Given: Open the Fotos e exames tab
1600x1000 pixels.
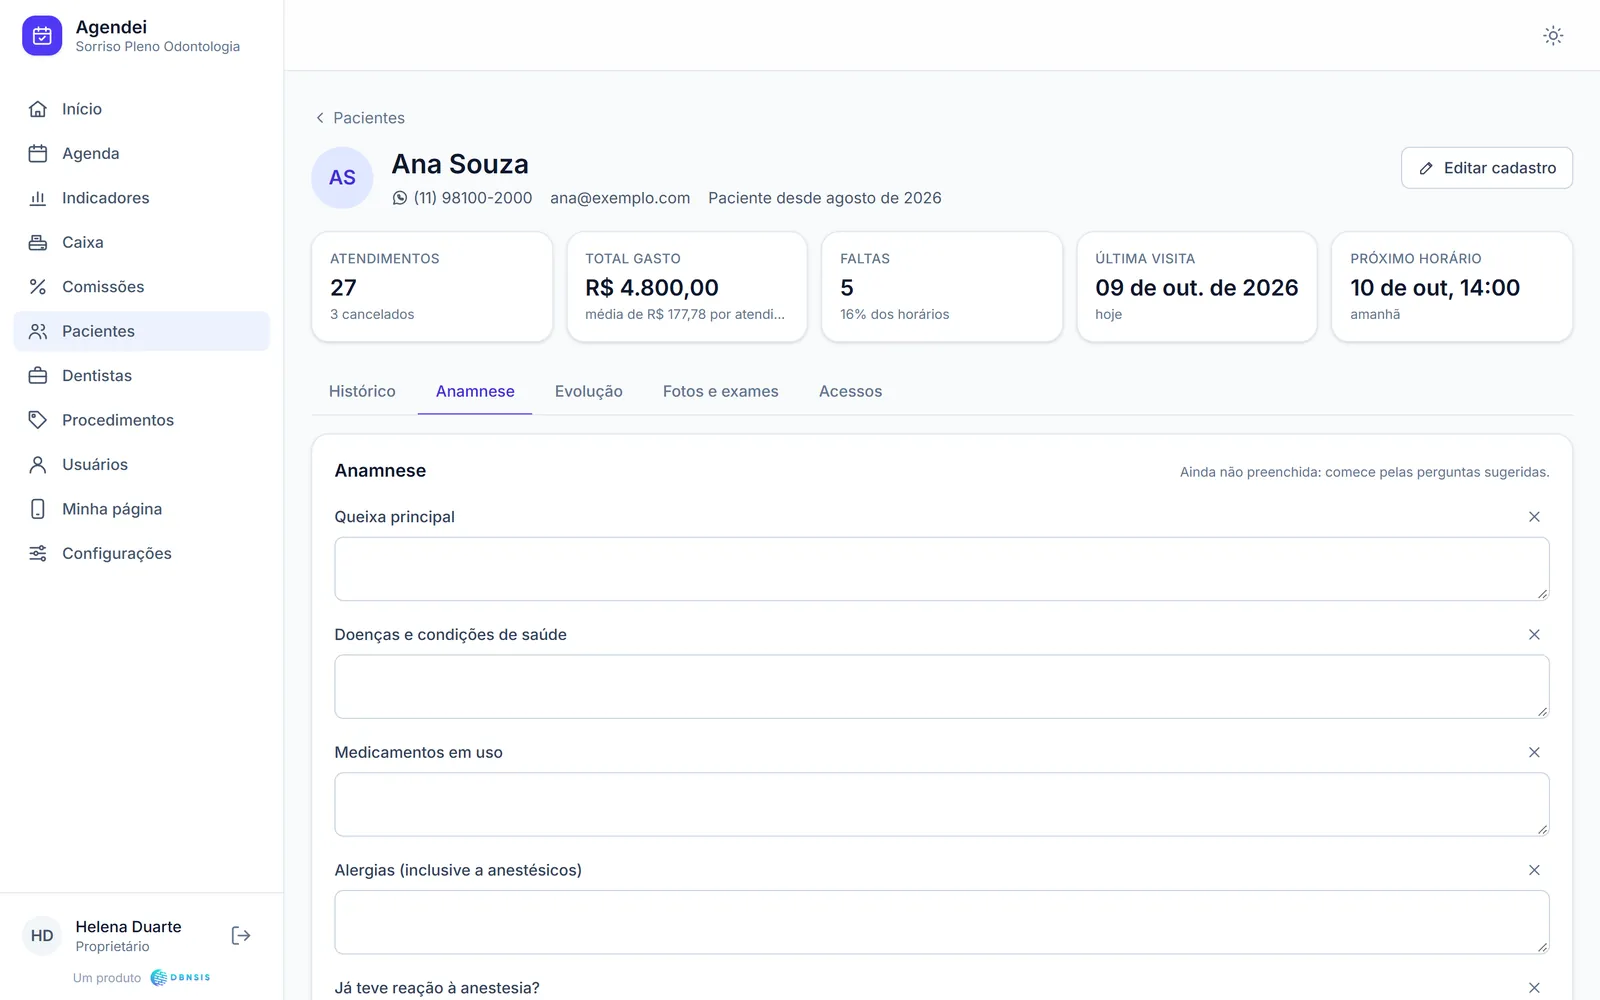Looking at the screenshot, I should [721, 391].
